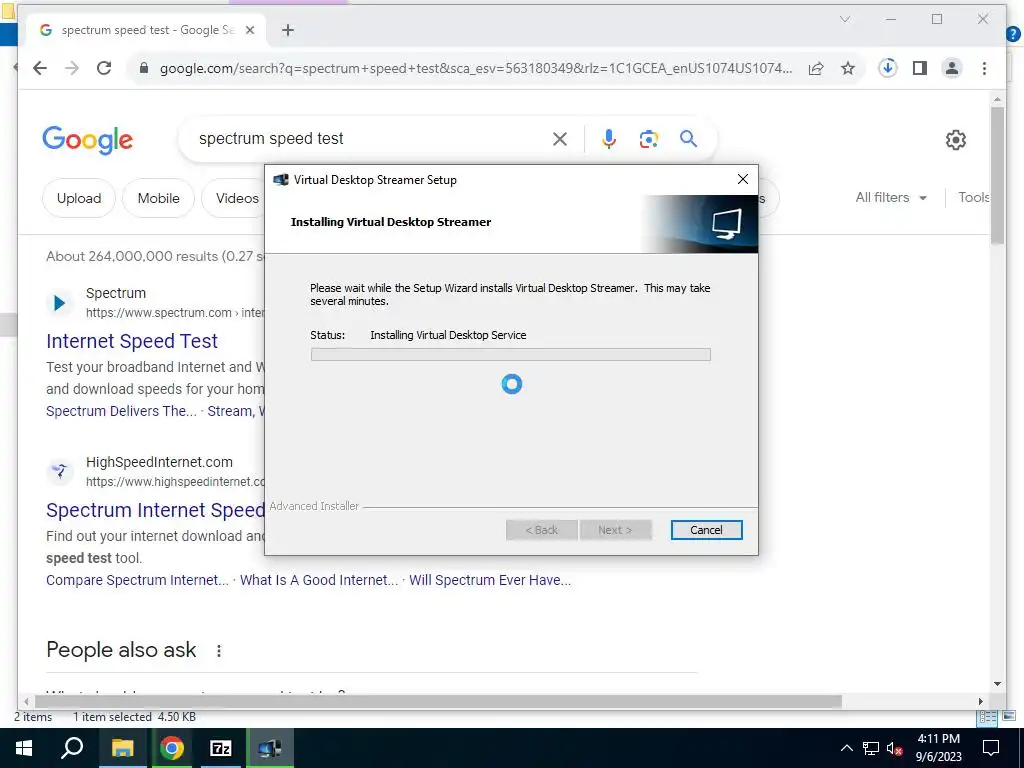Cancel the Virtual Desktop Streamer installation
This screenshot has height=768, width=1024.
[x=706, y=530]
